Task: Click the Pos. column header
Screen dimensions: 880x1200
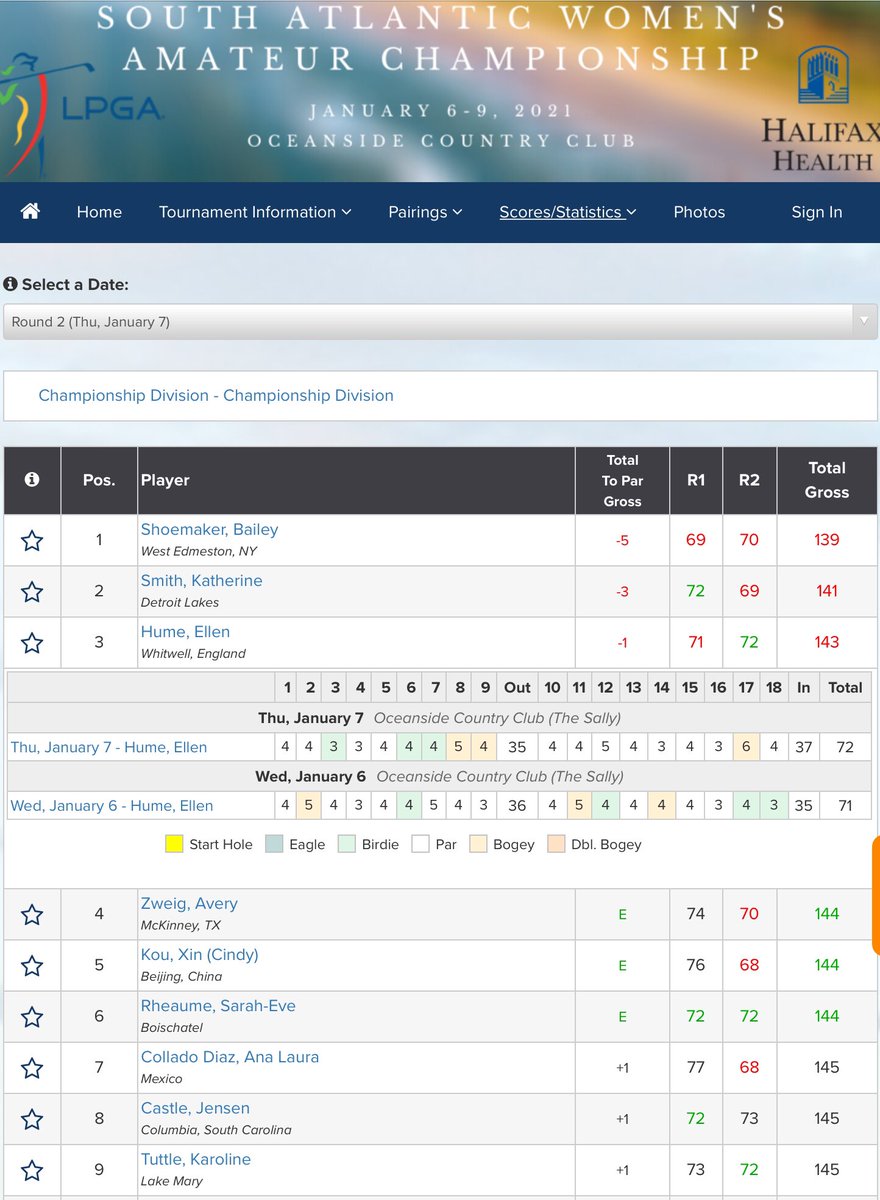Action: (99, 480)
